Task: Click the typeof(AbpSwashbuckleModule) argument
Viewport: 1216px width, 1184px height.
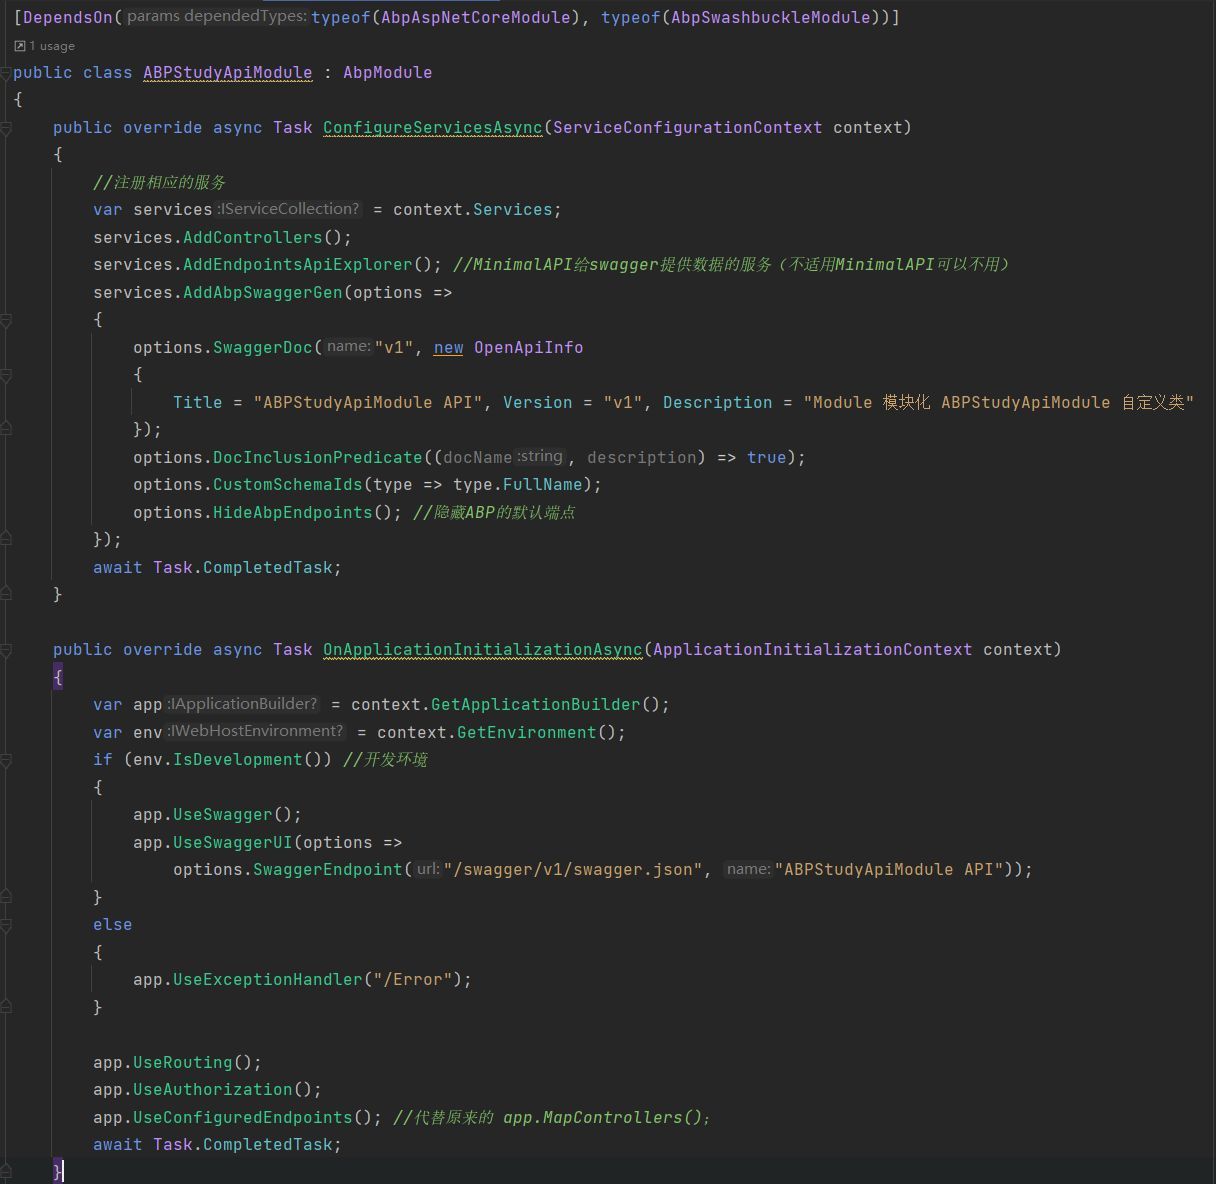Action: (x=734, y=17)
